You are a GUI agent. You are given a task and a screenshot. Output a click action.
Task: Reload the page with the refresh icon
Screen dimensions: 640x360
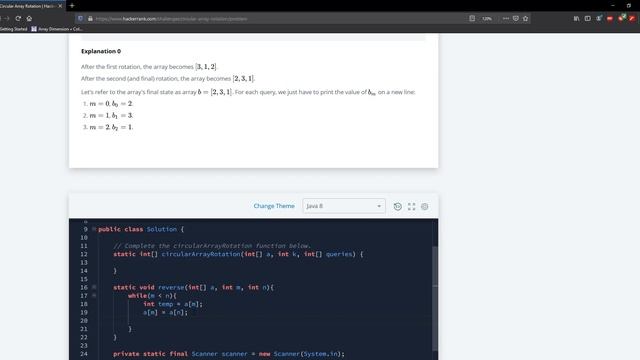[18, 18]
